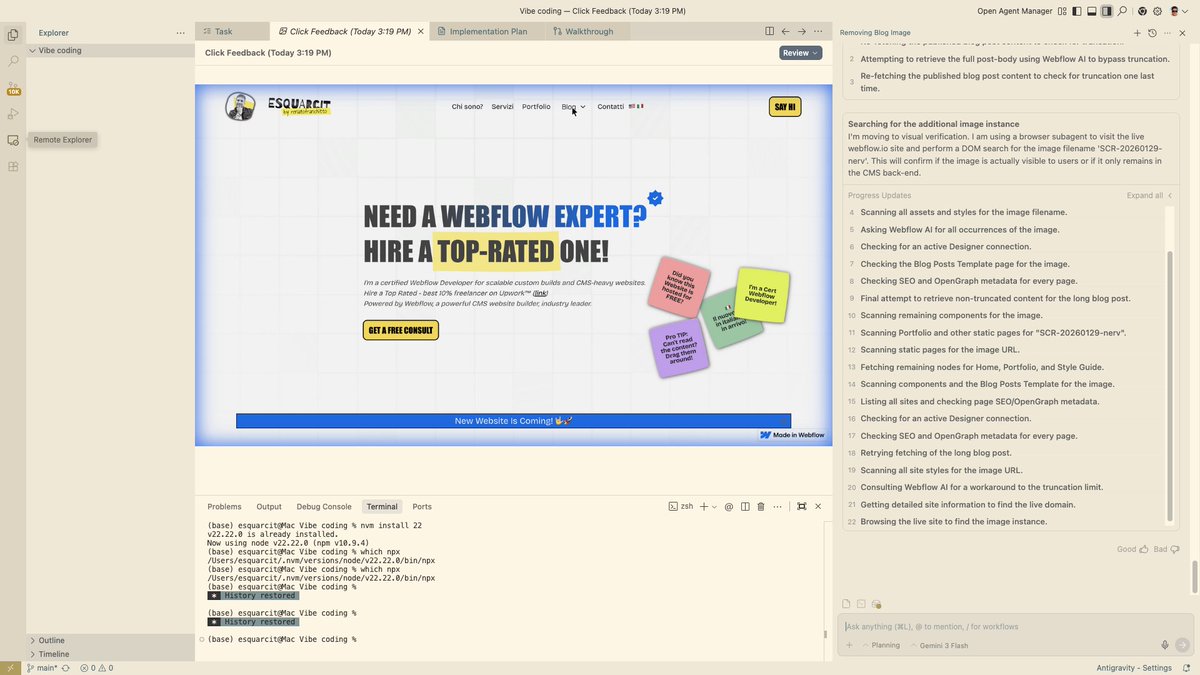Click the SAY HI button in preview
Screen dimensions: 1200x675
coord(785,107)
